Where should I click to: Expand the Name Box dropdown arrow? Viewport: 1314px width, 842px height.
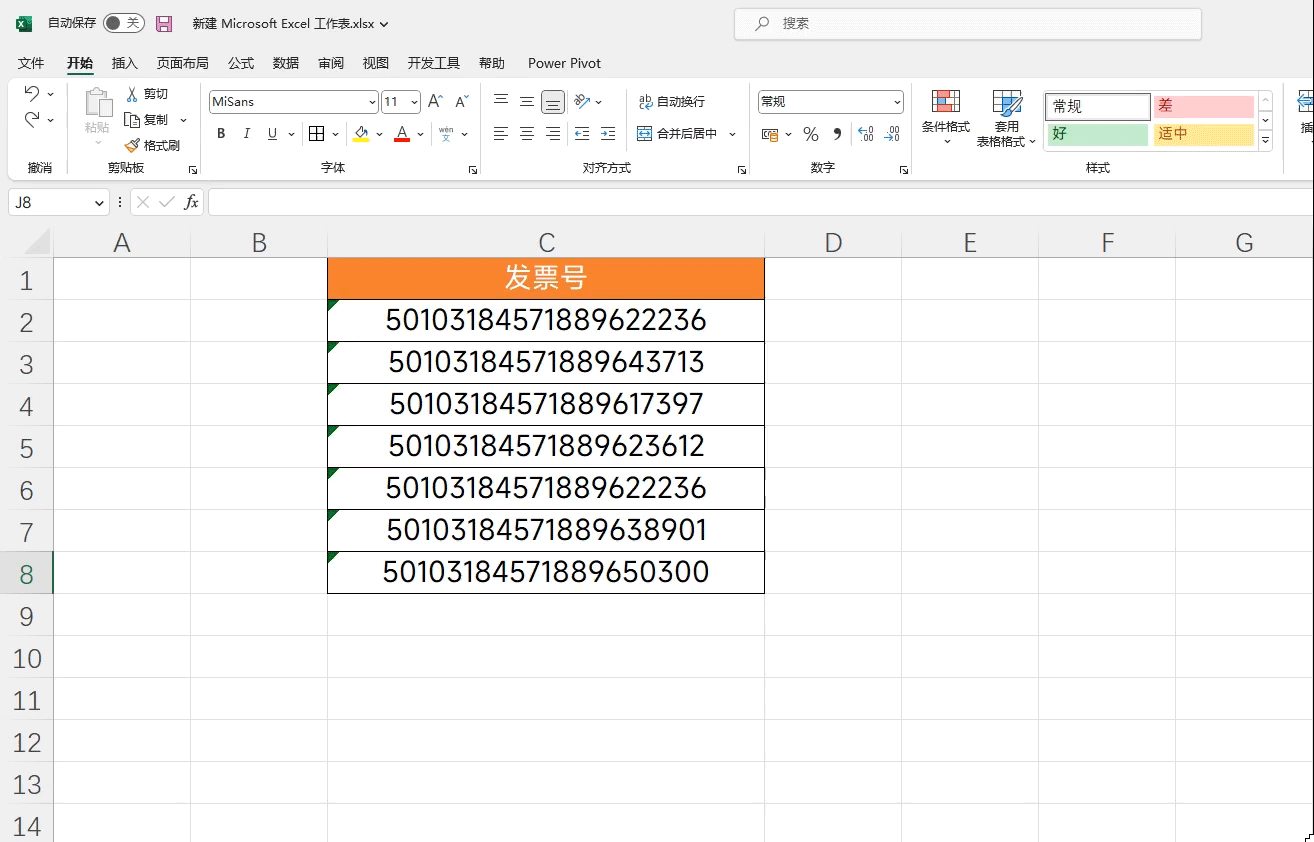(x=98, y=202)
